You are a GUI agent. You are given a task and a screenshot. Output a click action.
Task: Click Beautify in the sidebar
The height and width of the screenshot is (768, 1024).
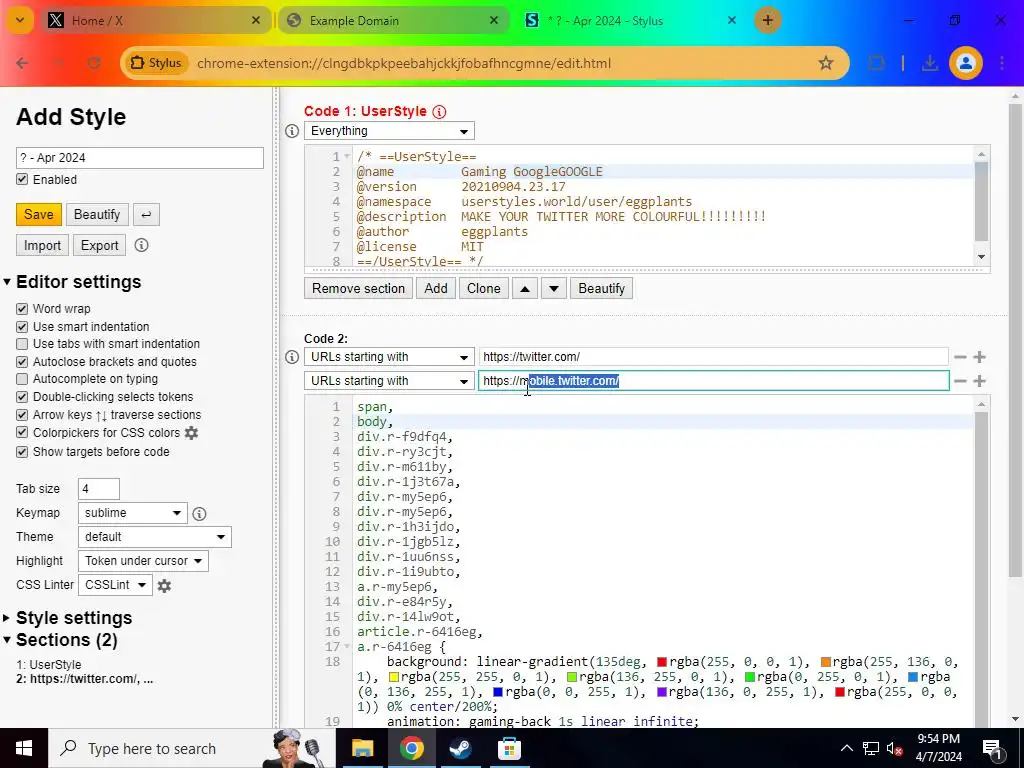tap(97, 215)
